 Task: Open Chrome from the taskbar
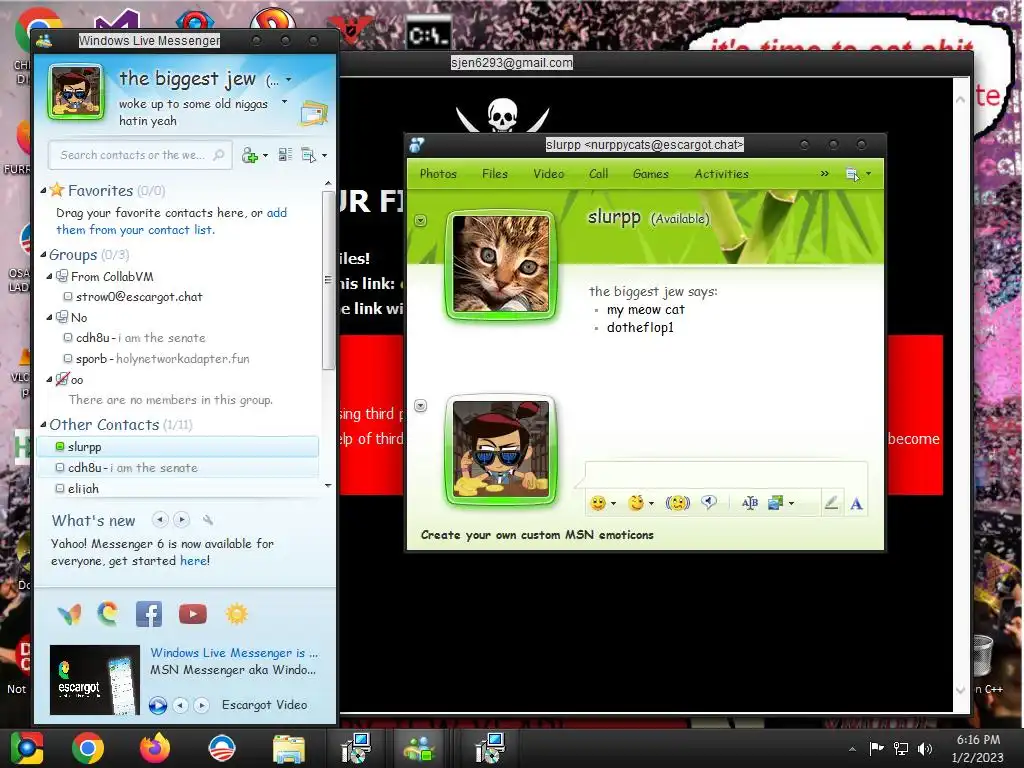[88, 748]
